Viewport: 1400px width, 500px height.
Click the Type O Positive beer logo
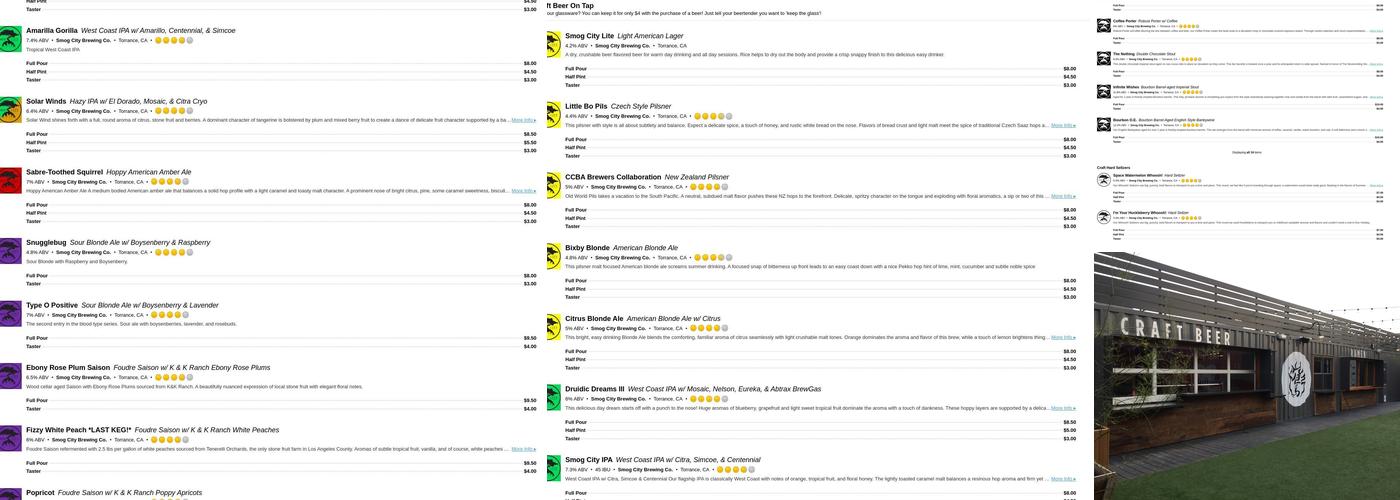click(x=10, y=313)
